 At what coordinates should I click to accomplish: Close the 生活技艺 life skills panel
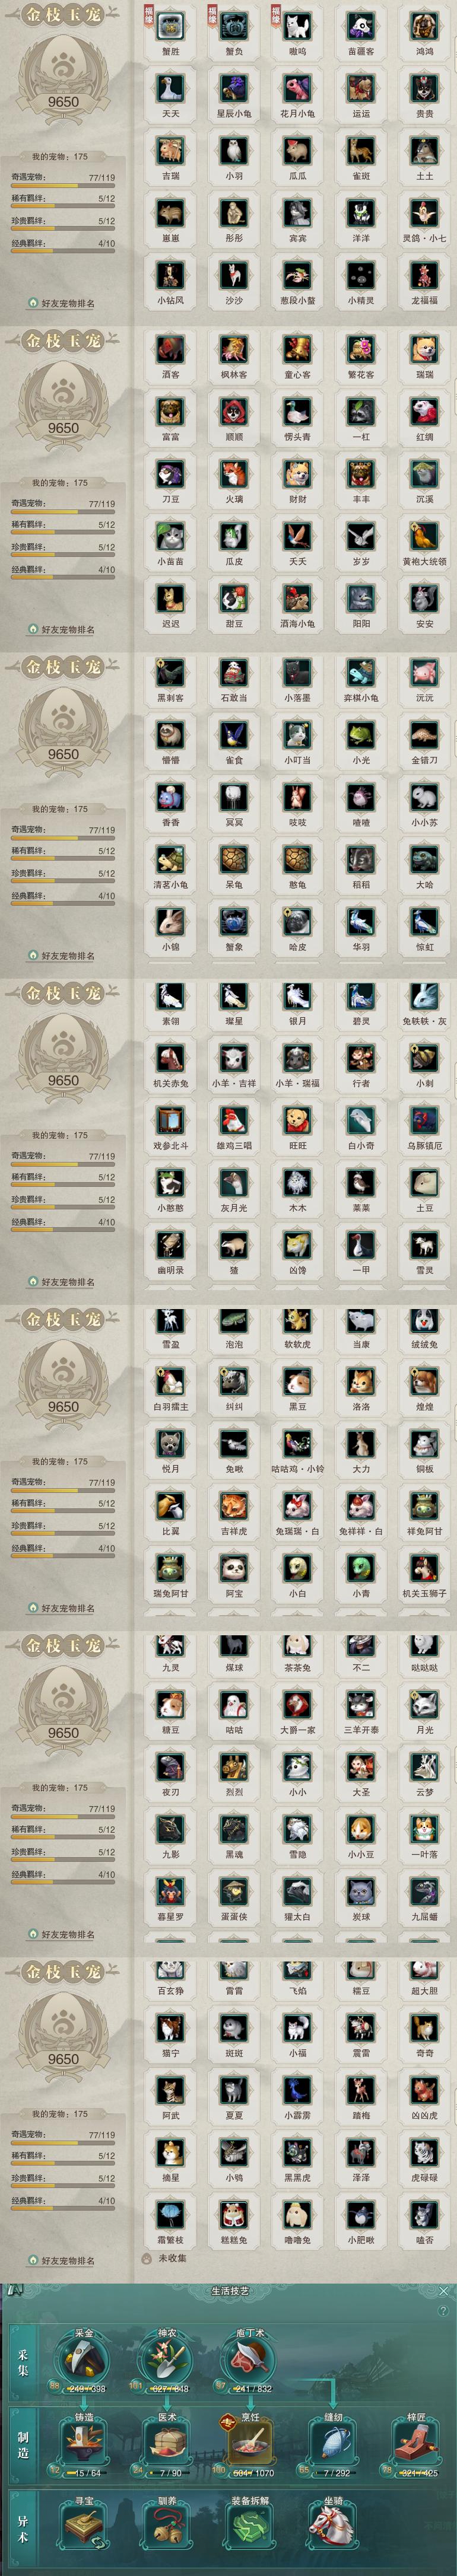444,2290
